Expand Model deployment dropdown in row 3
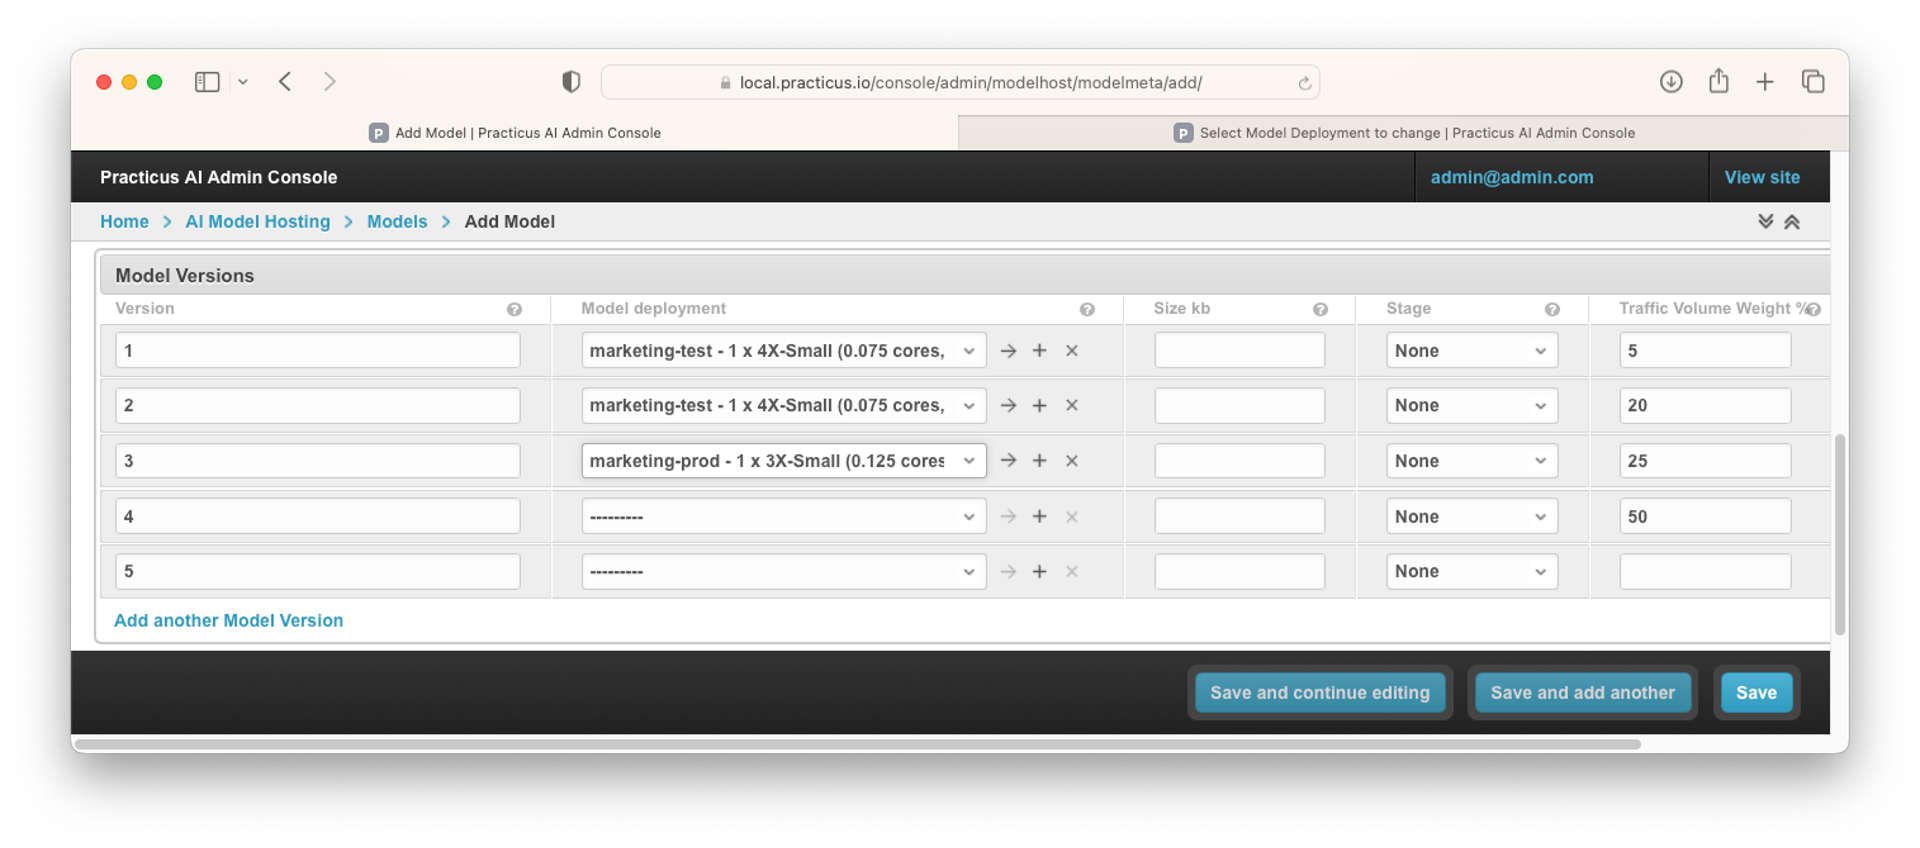Image resolution: width=1920 pixels, height=848 pixels. (782, 461)
